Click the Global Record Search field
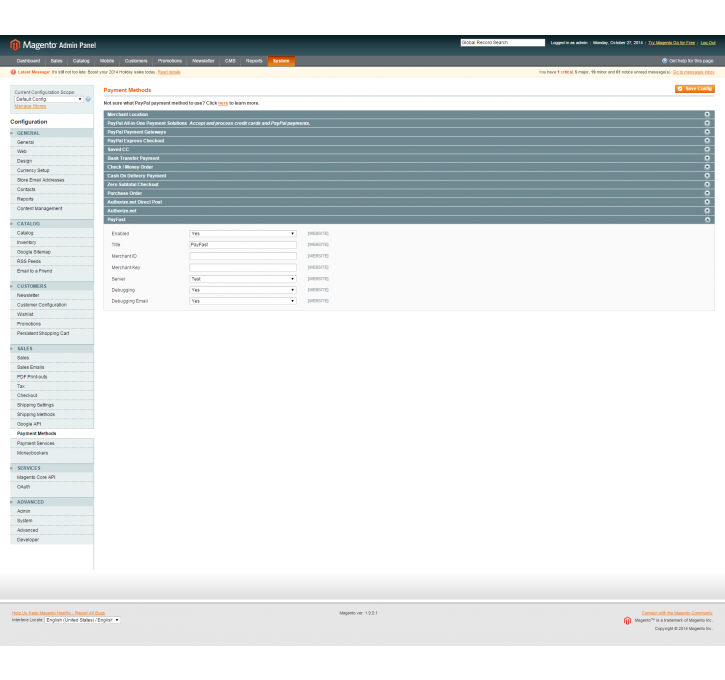725x680 pixels. [503, 43]
